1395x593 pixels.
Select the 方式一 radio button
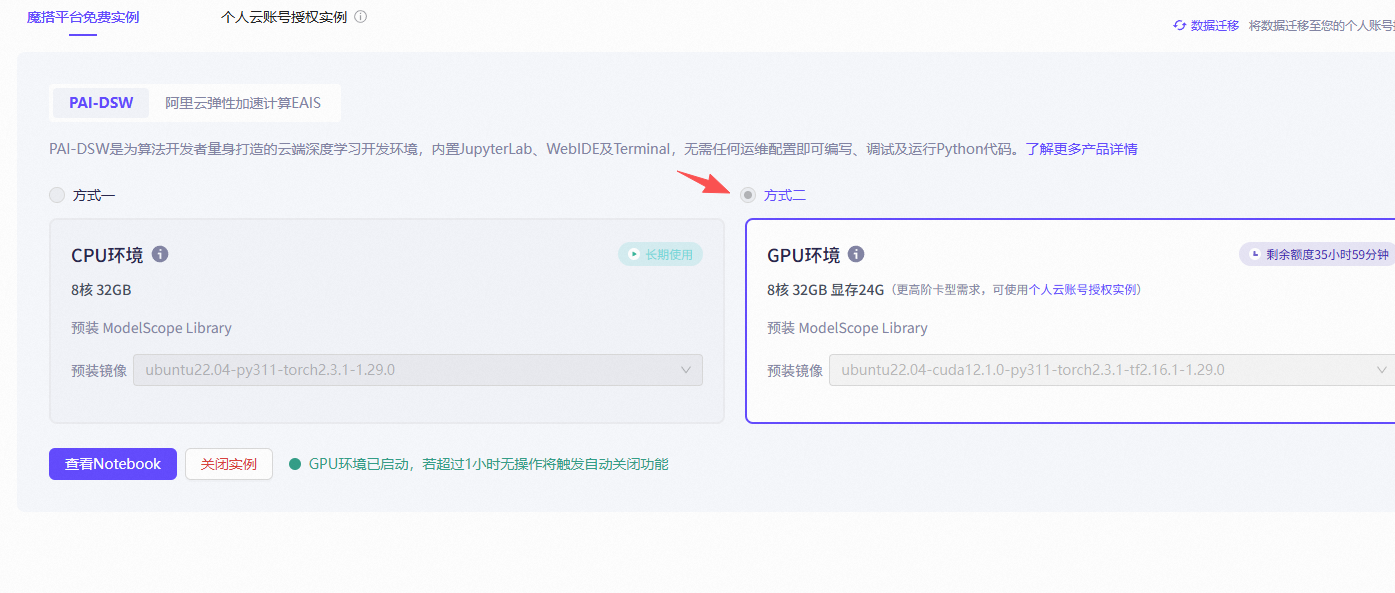tap(57, 195)
